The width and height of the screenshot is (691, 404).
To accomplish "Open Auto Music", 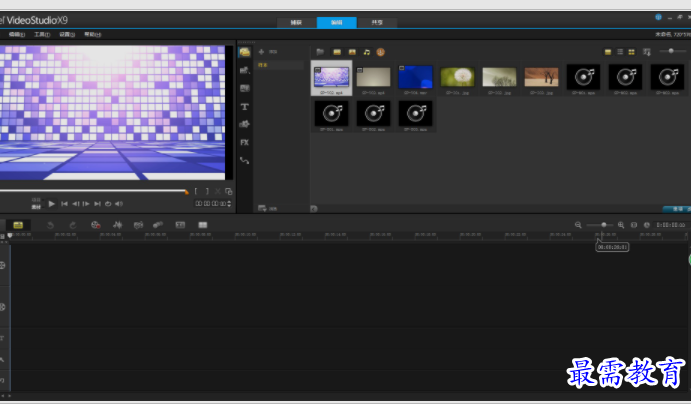I will (138, 225).
